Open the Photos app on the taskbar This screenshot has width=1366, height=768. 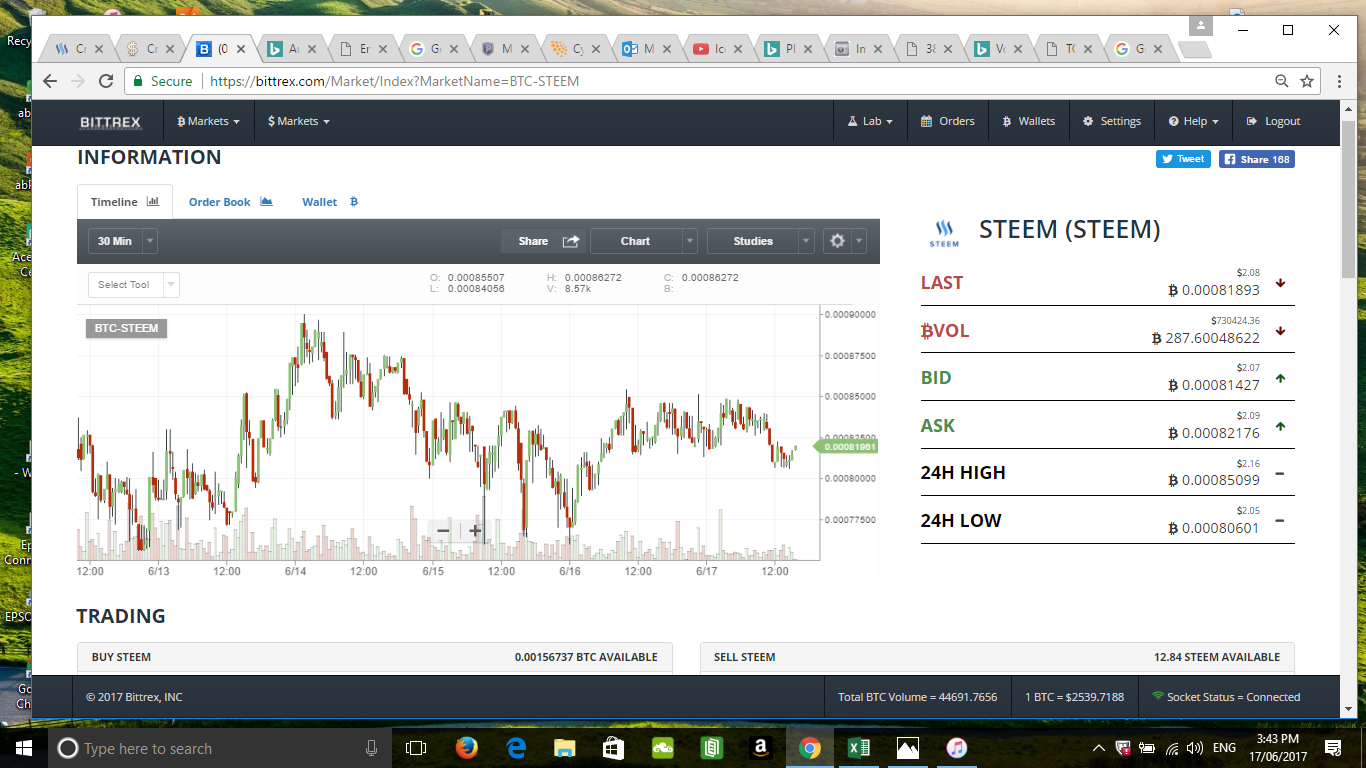coord(908,748)
